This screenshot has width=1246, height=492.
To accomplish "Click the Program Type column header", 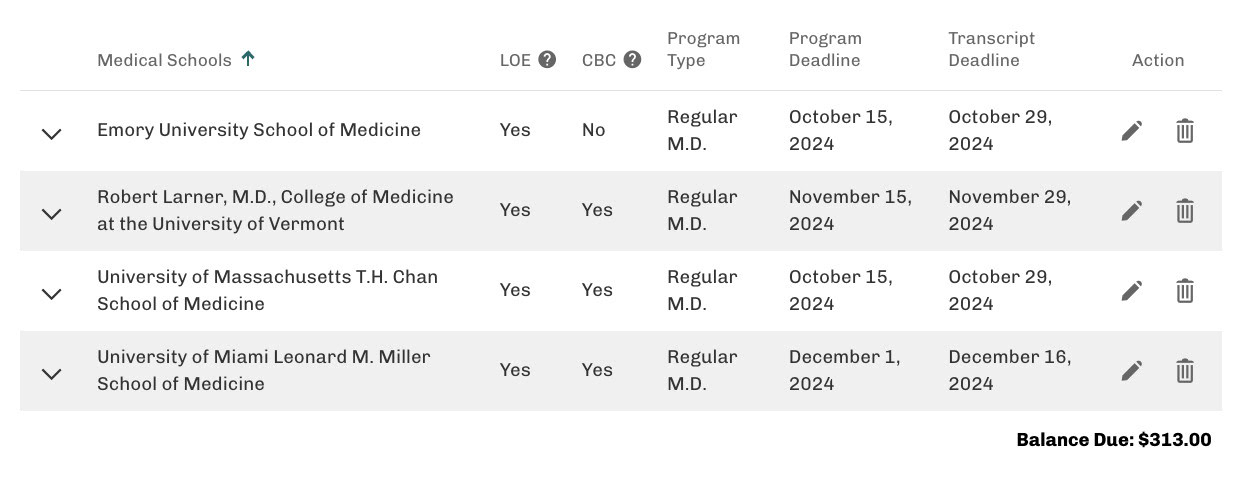I will click(703, 49).
